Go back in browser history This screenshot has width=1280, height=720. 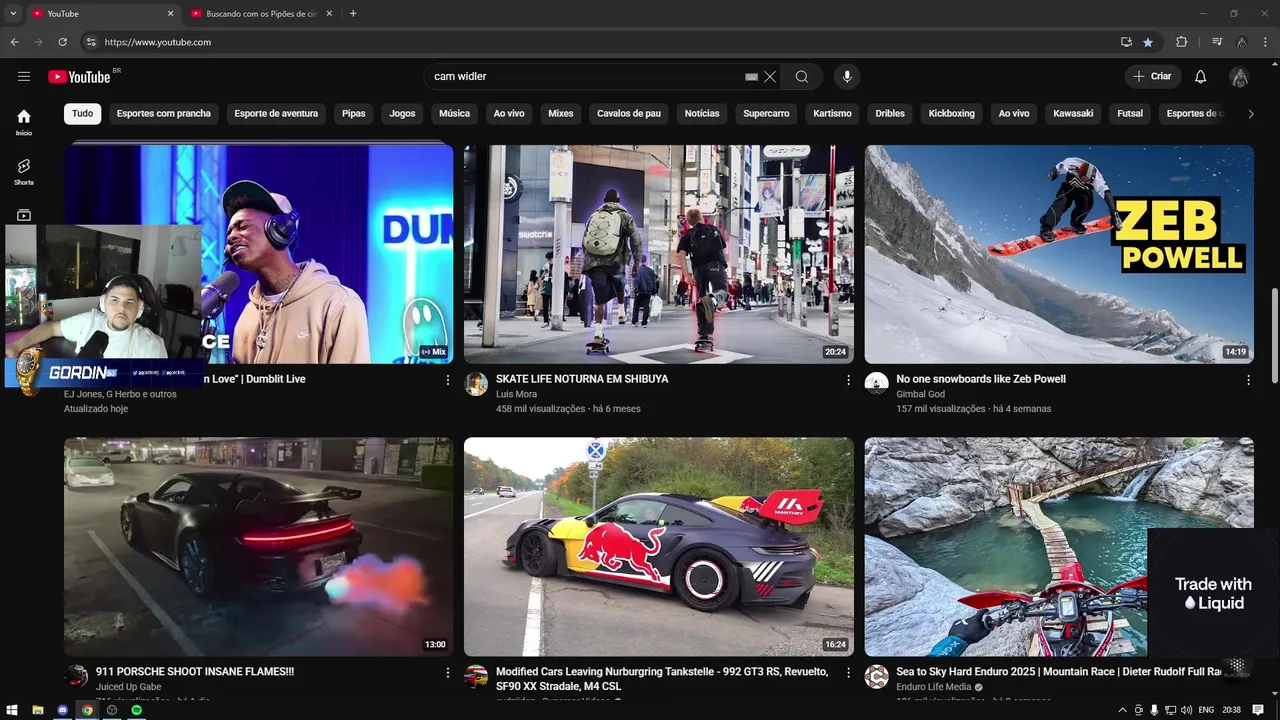point(14,42)
